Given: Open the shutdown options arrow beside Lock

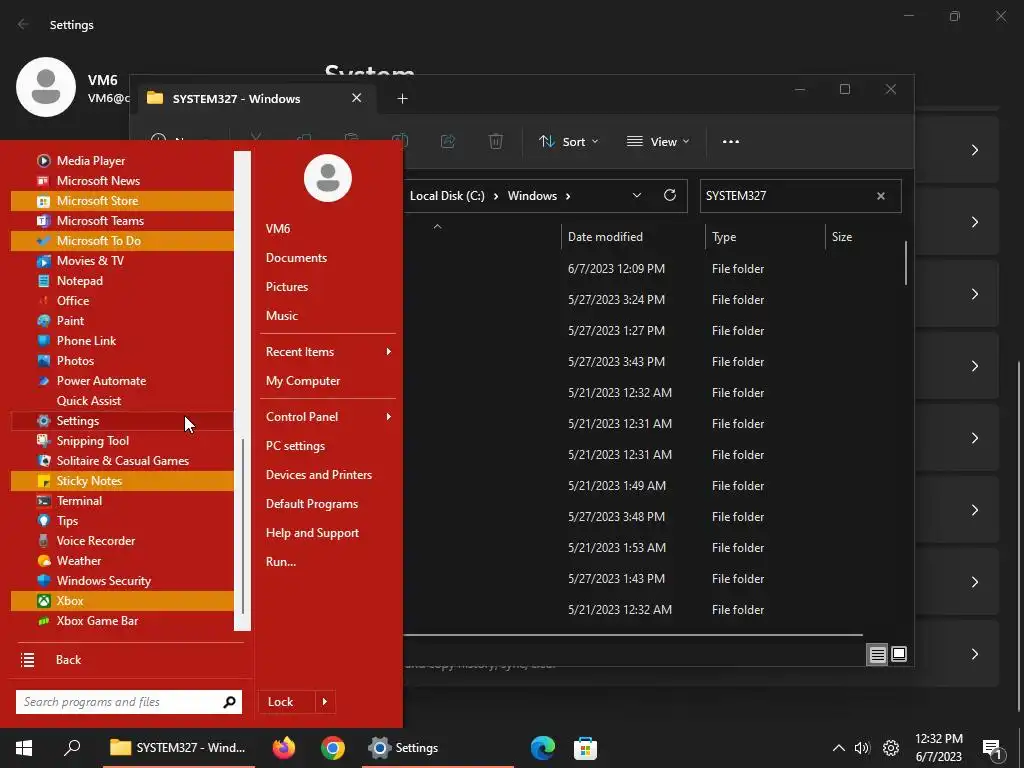Looking at the screenshot, I should tap(325, 702).
